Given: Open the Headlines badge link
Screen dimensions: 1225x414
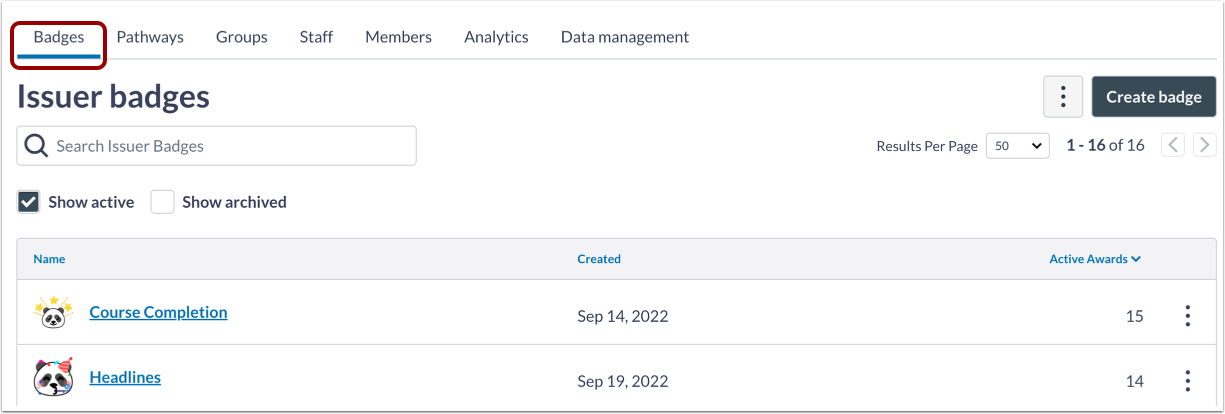Looking at the screenshot, I should click(x=125, y=377).
